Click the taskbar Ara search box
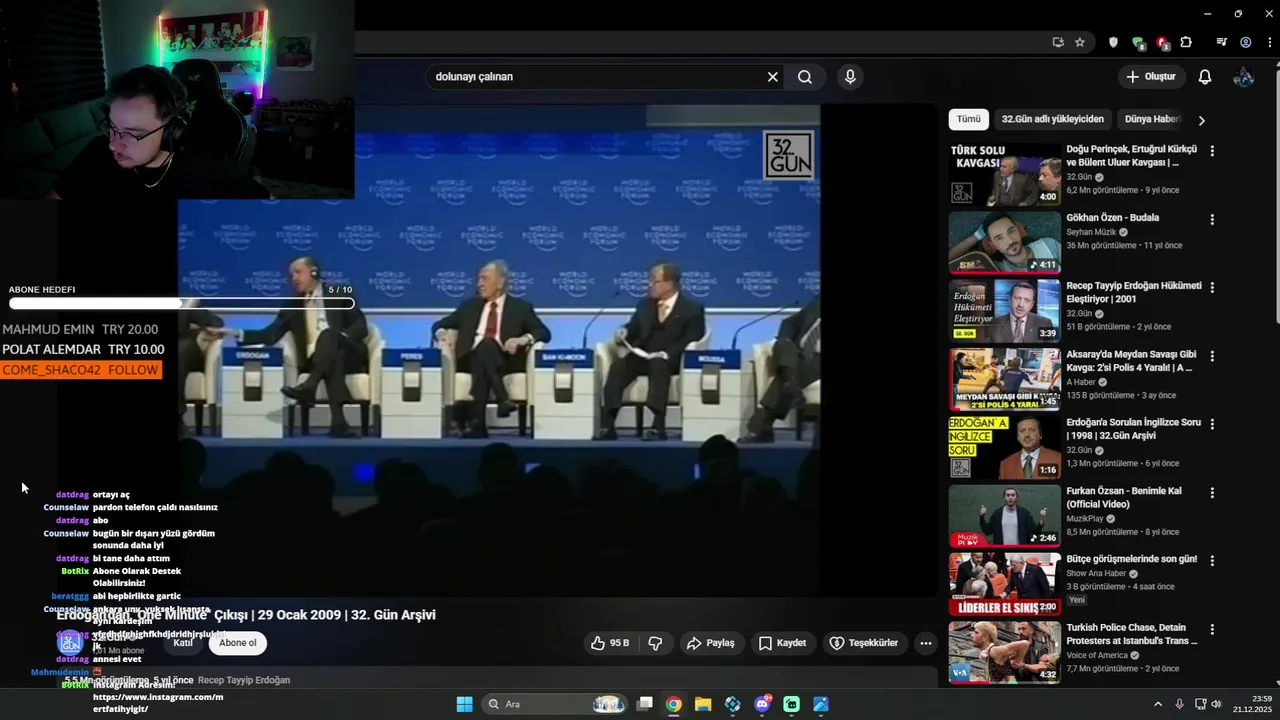Image resolution: width=1280 pixels, height=720 pixels. point(555,704)
